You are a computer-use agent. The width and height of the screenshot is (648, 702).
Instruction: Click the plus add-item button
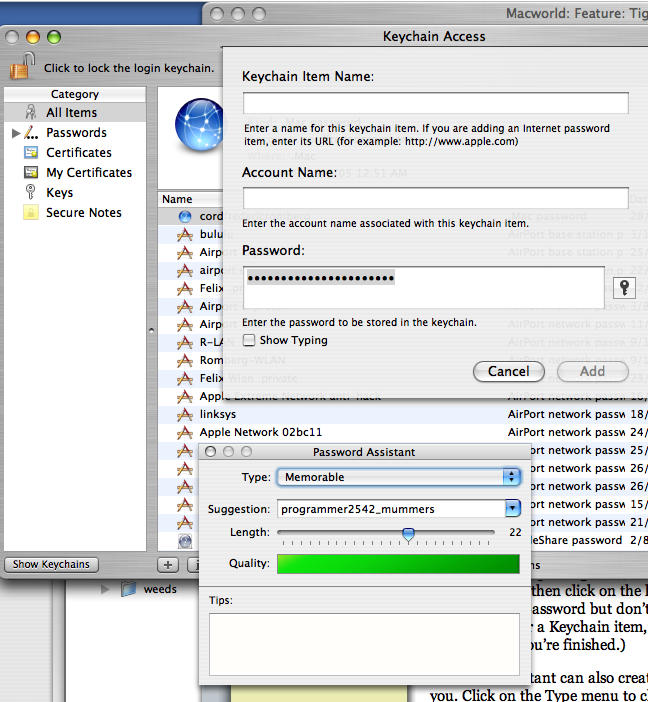pyautogui.click(x=168, y=565)
